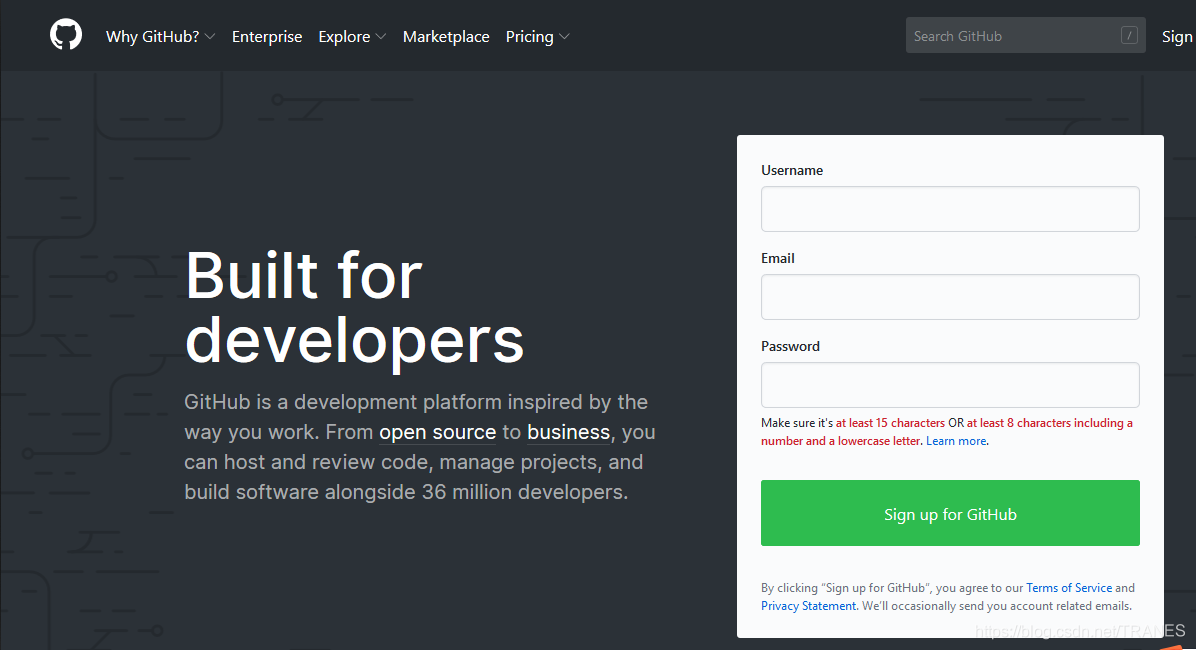Click the Password label
The width and height of the screenshot is (1196, 650).
click(x=790, y=346)
